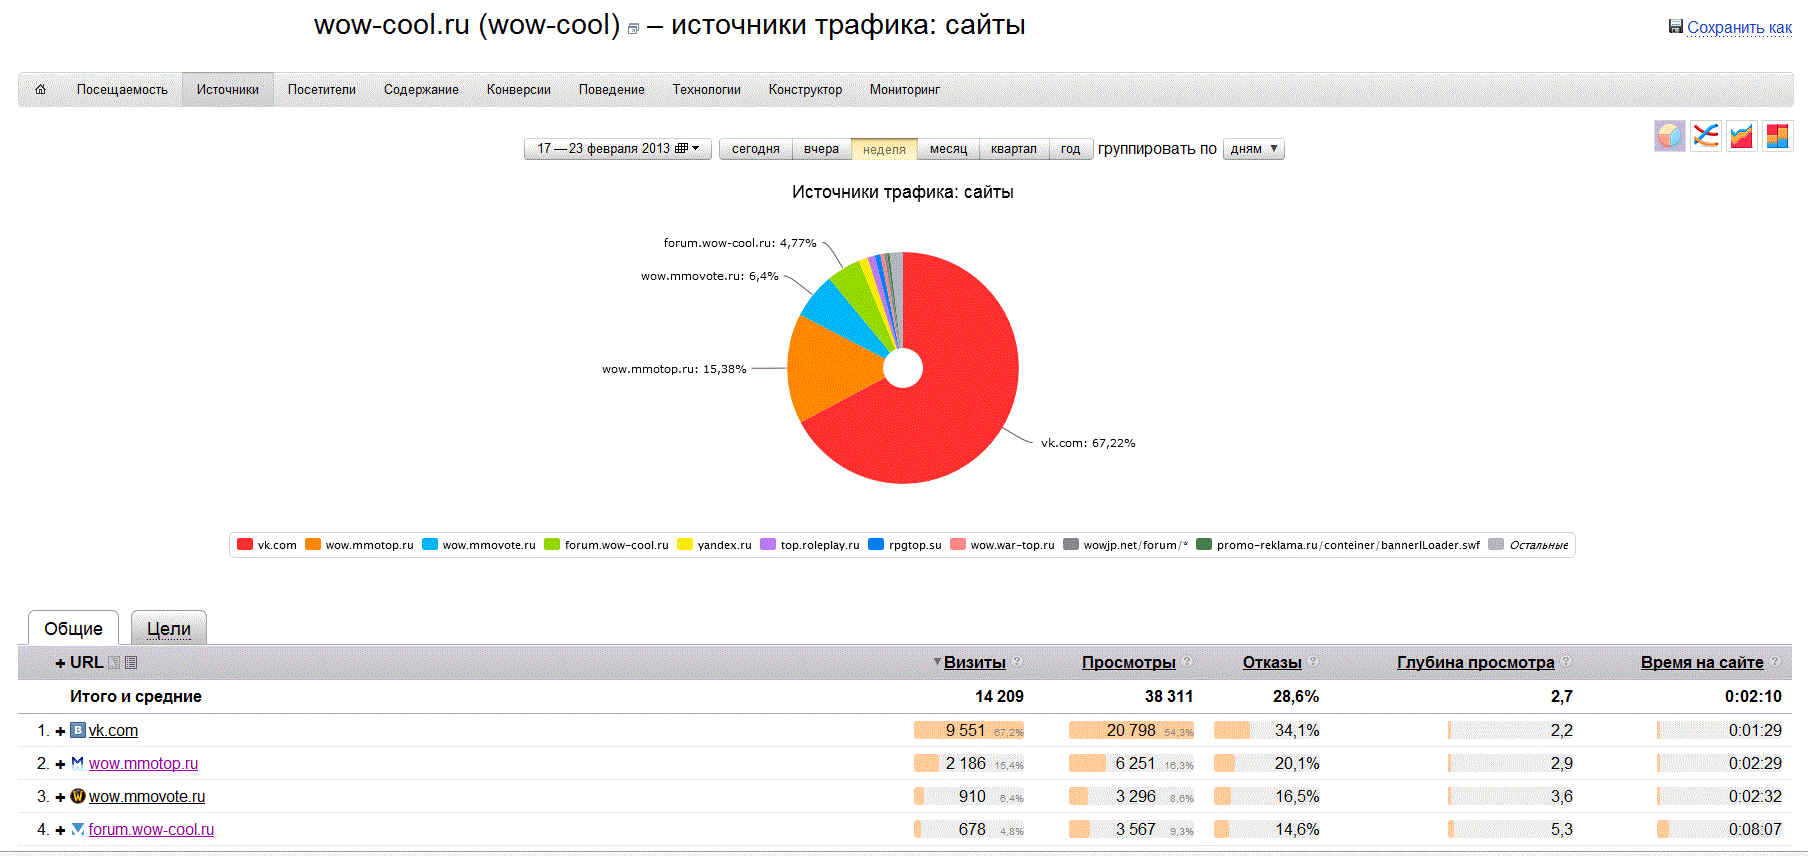Image resolution: width=1808 pixels, height=856 pixels.
Task: Switch to stacked area chart view
Action: tap(1741, 136)
